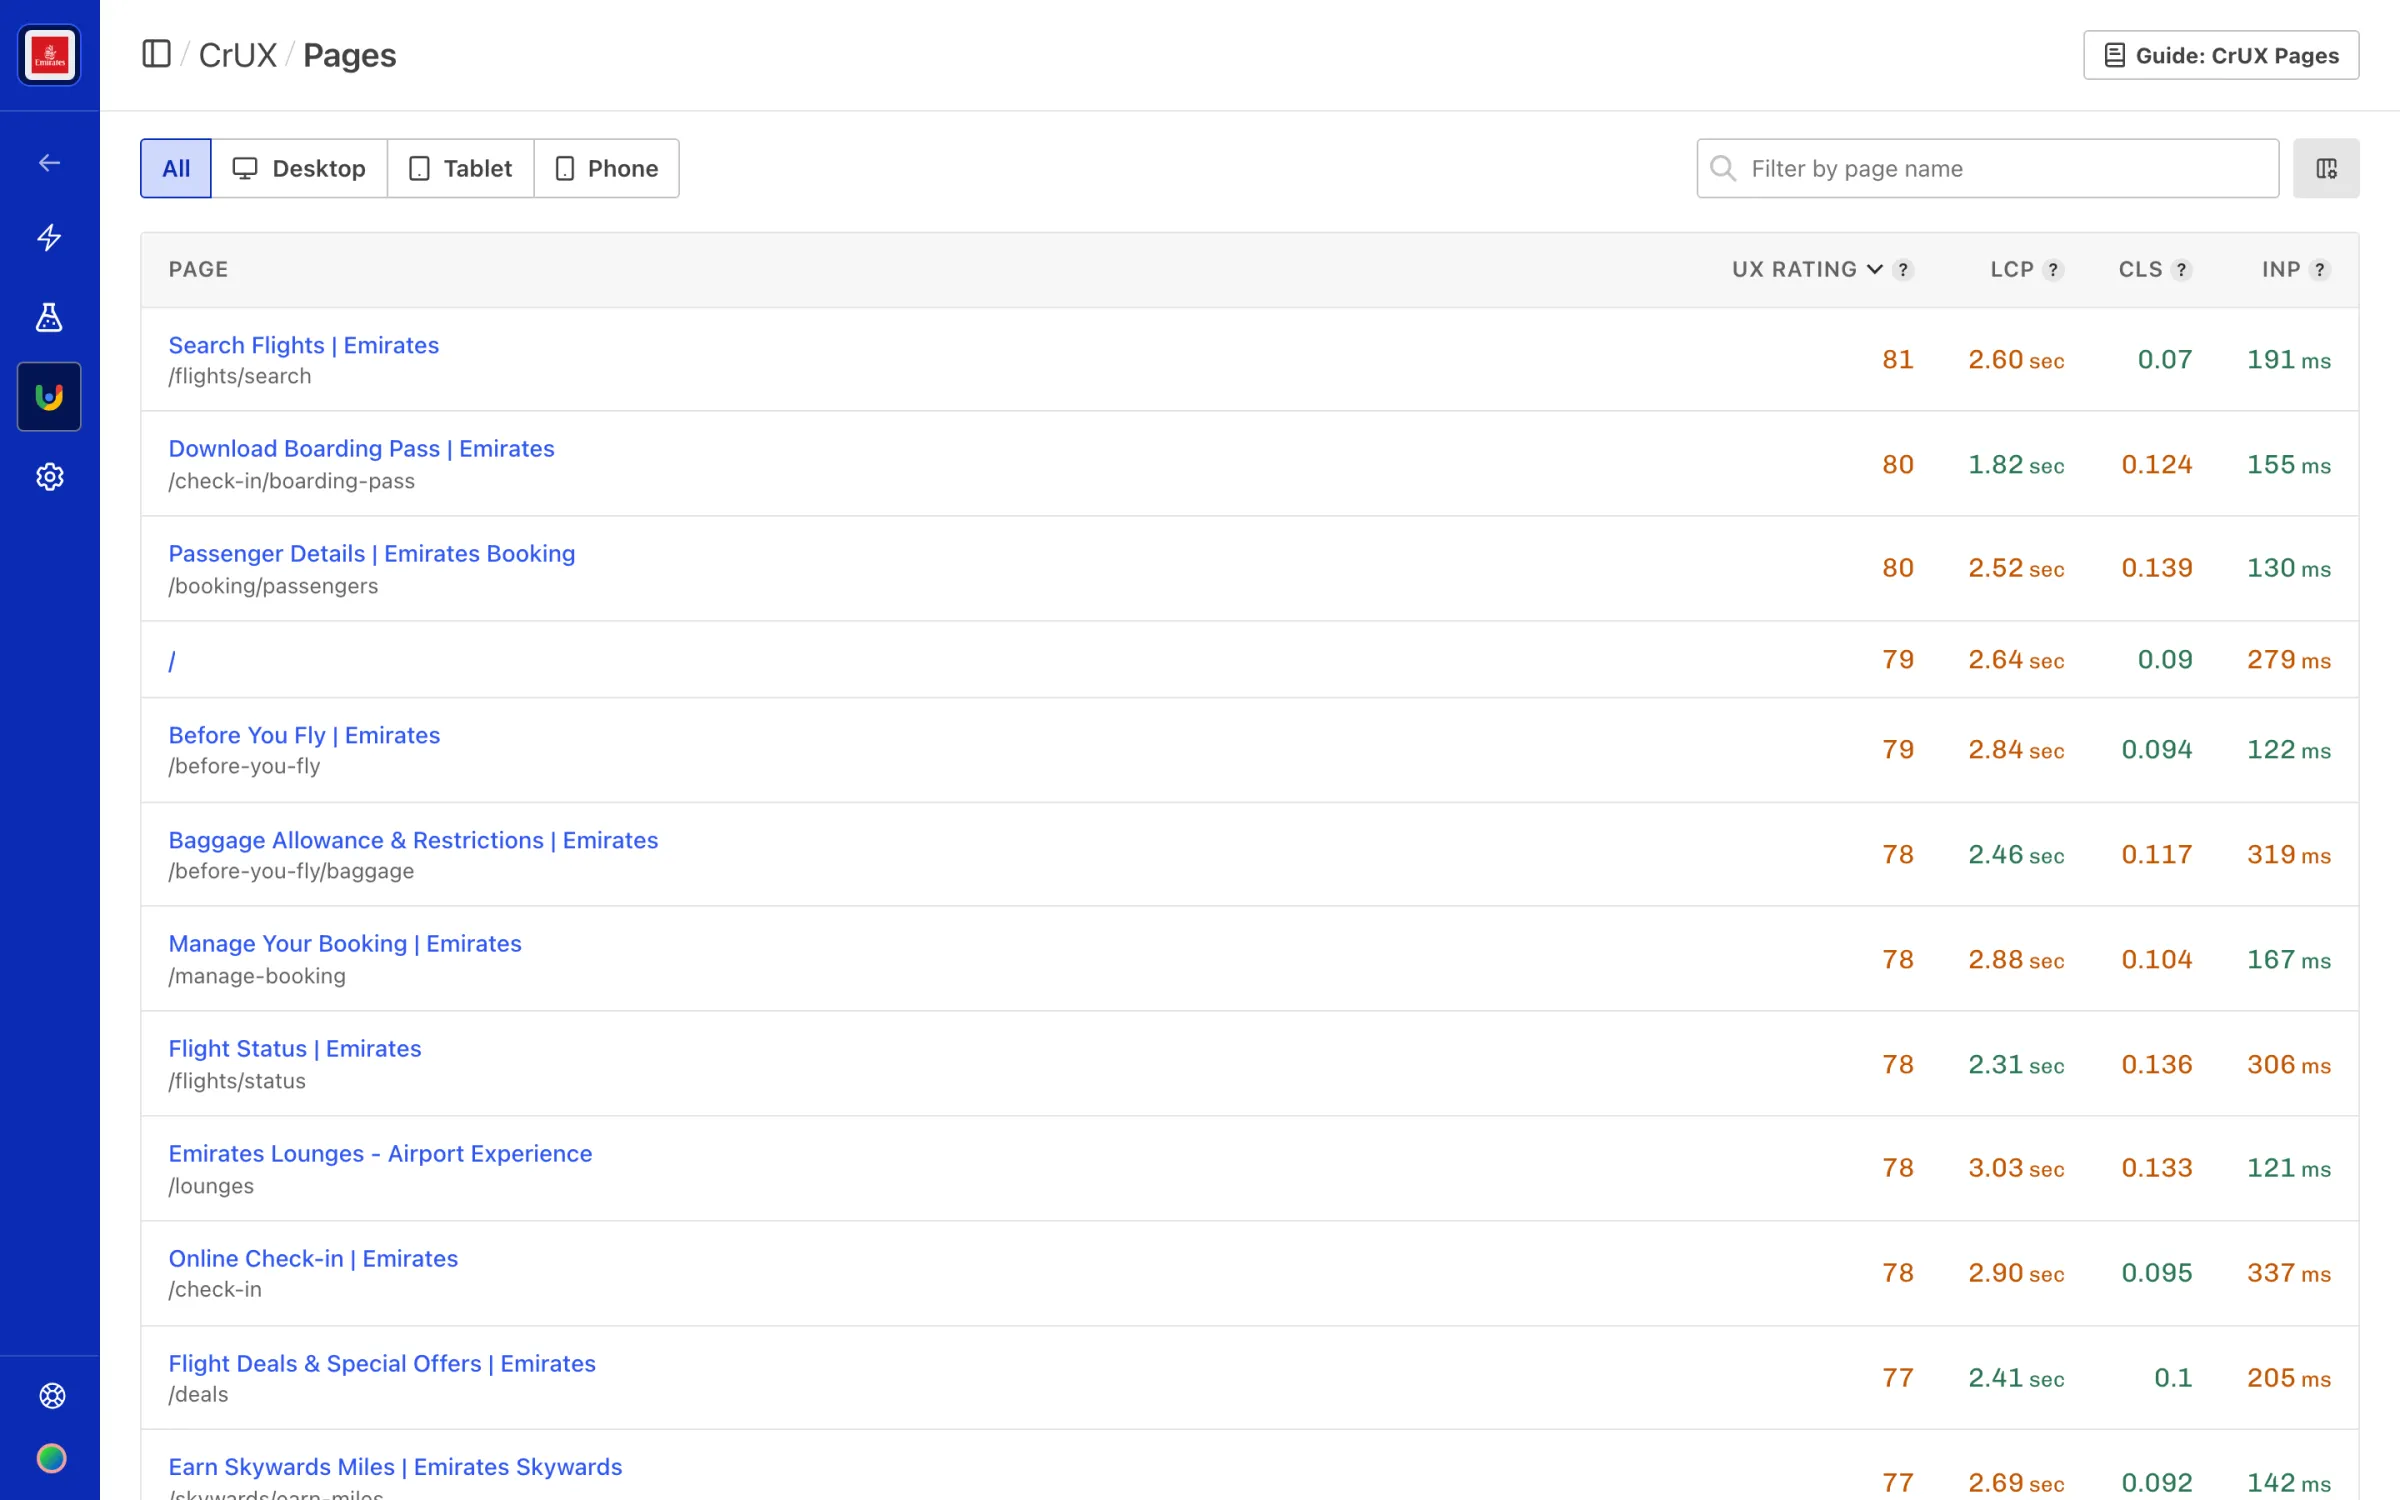Screen dimensions: 2400x1500
Task: Click the Emirates site logo
Action: [x=49, y=55]
